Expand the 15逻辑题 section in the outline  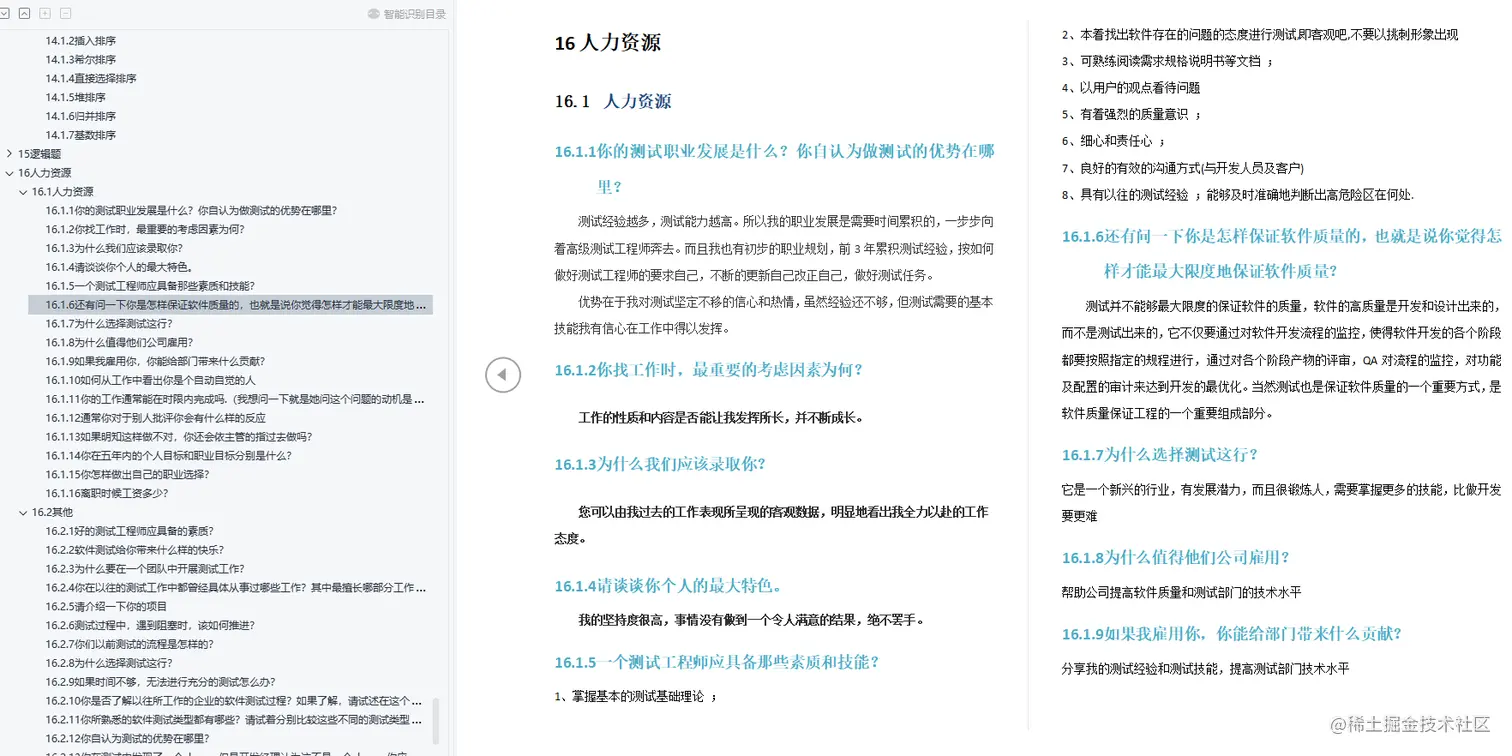(8, 154)
